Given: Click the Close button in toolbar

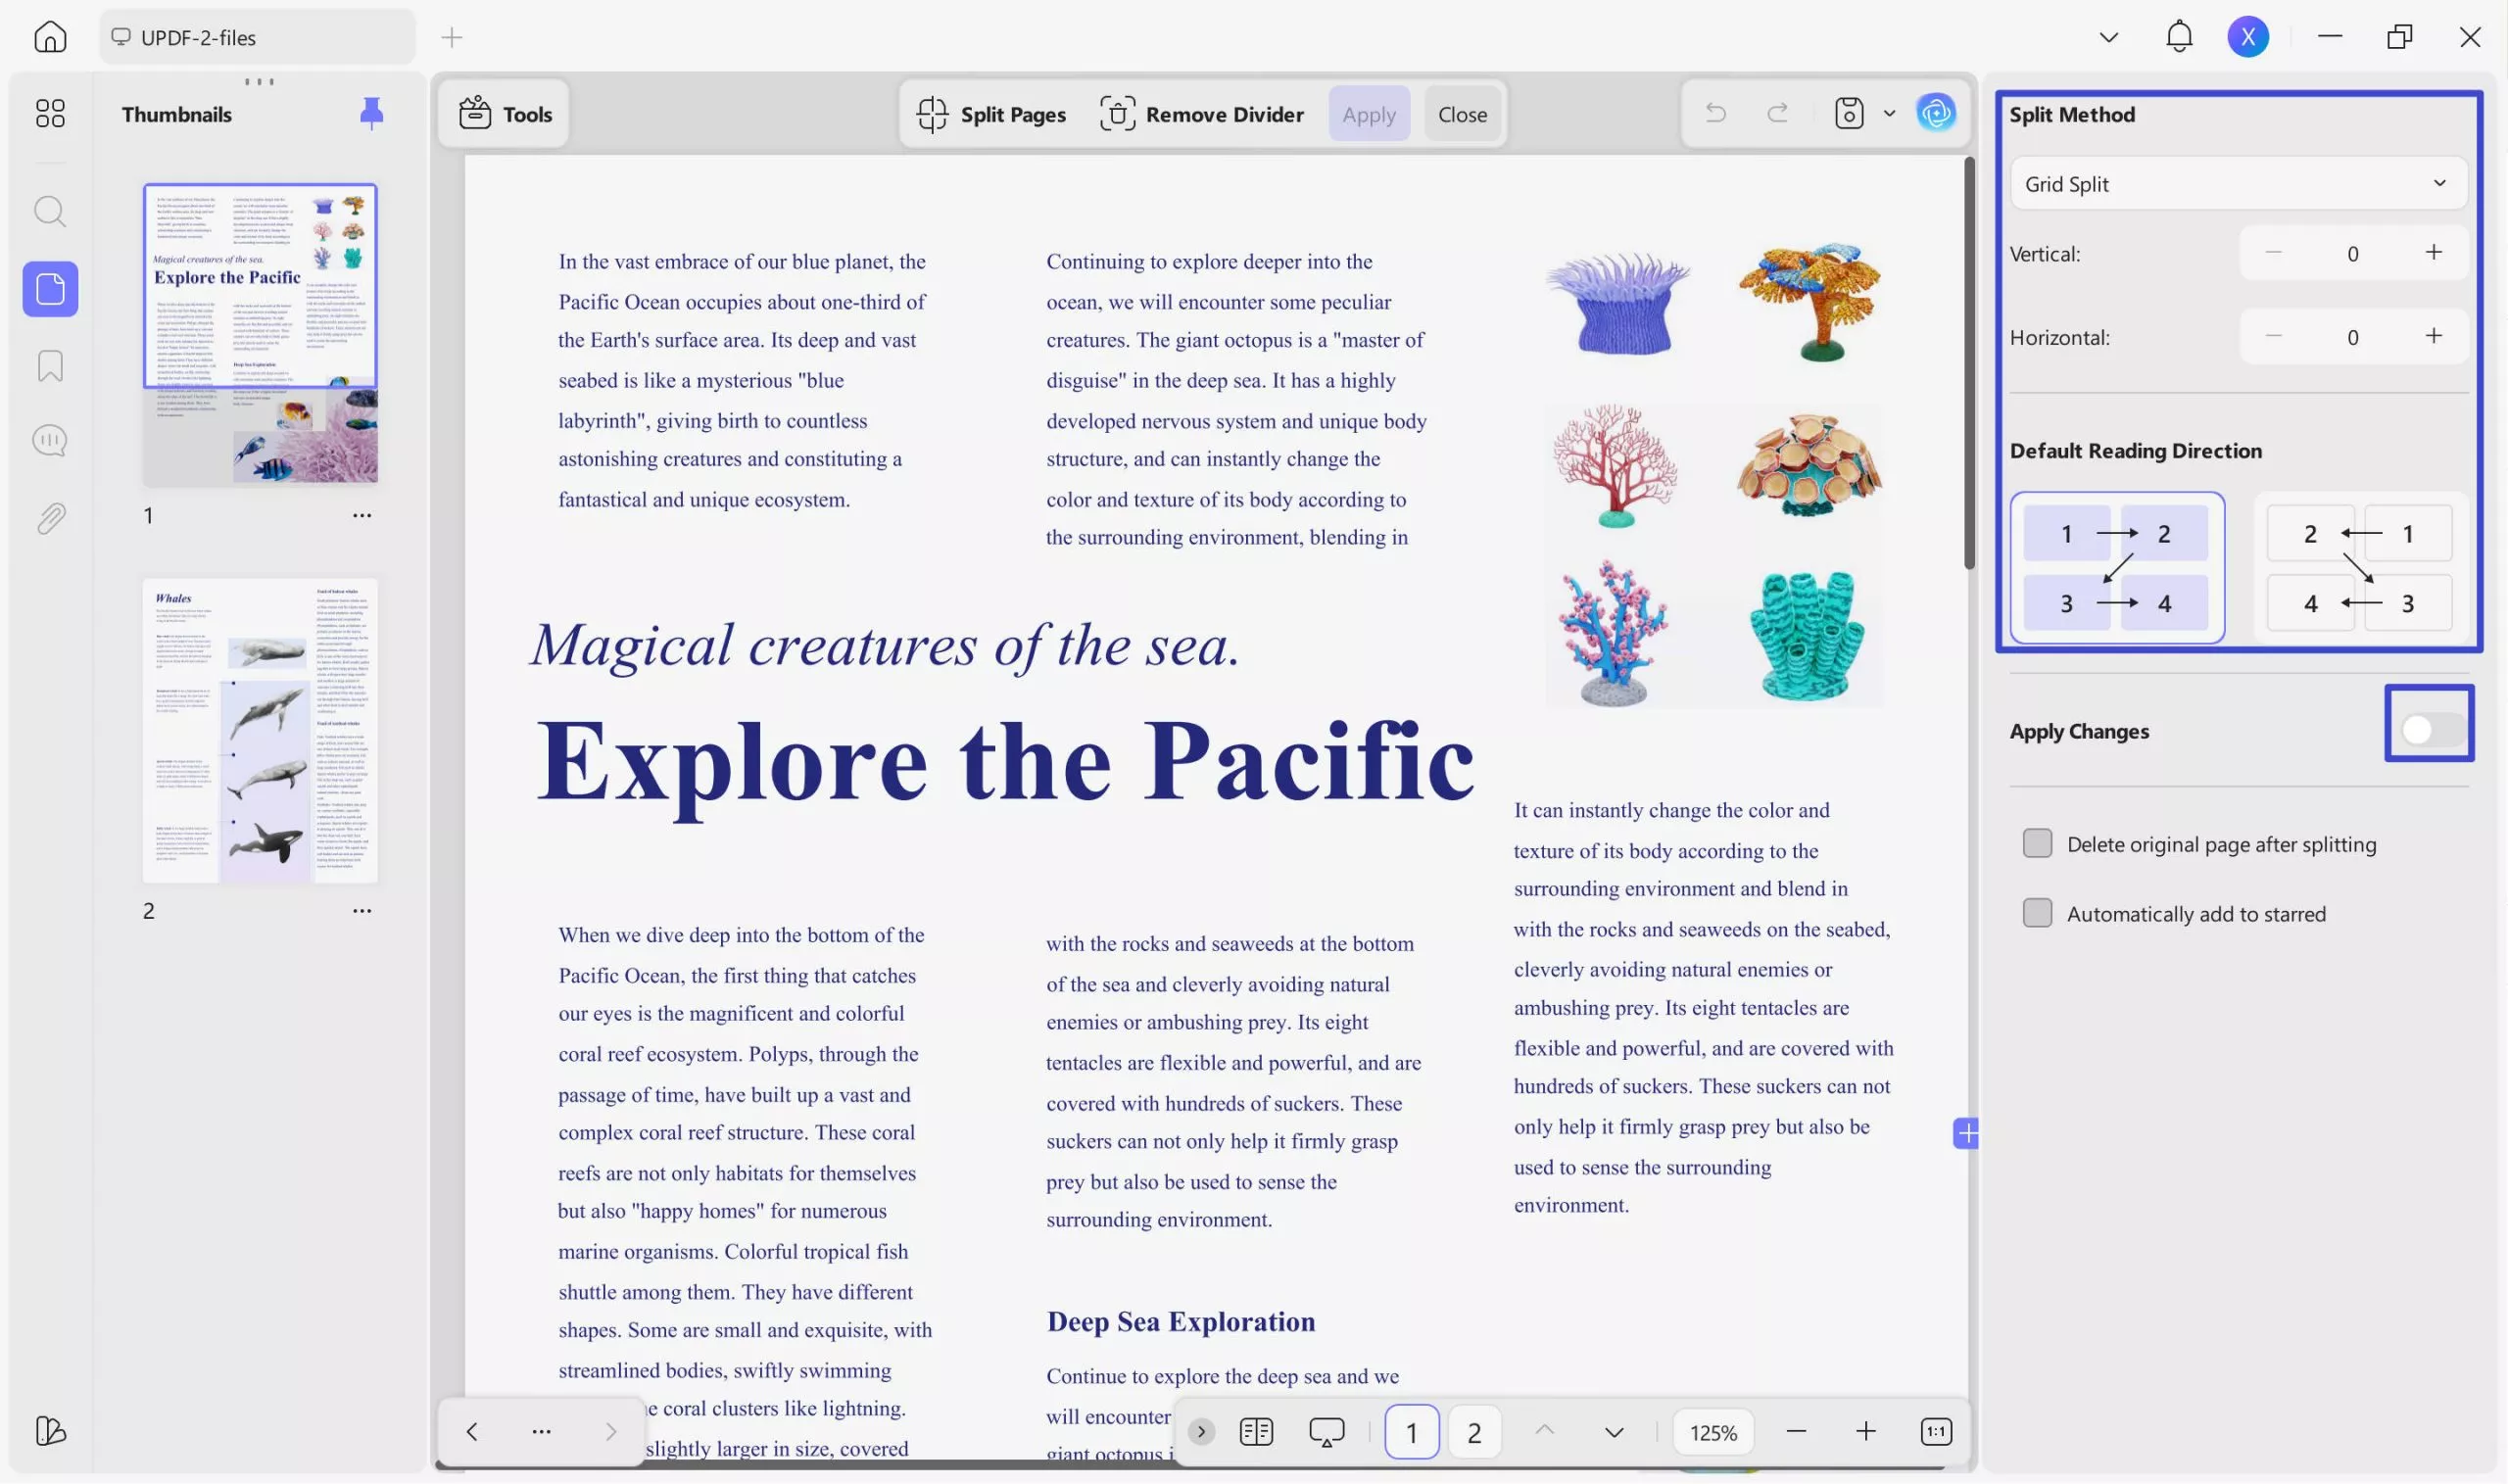Looking at the screenshot, I should pos(1462,114).
